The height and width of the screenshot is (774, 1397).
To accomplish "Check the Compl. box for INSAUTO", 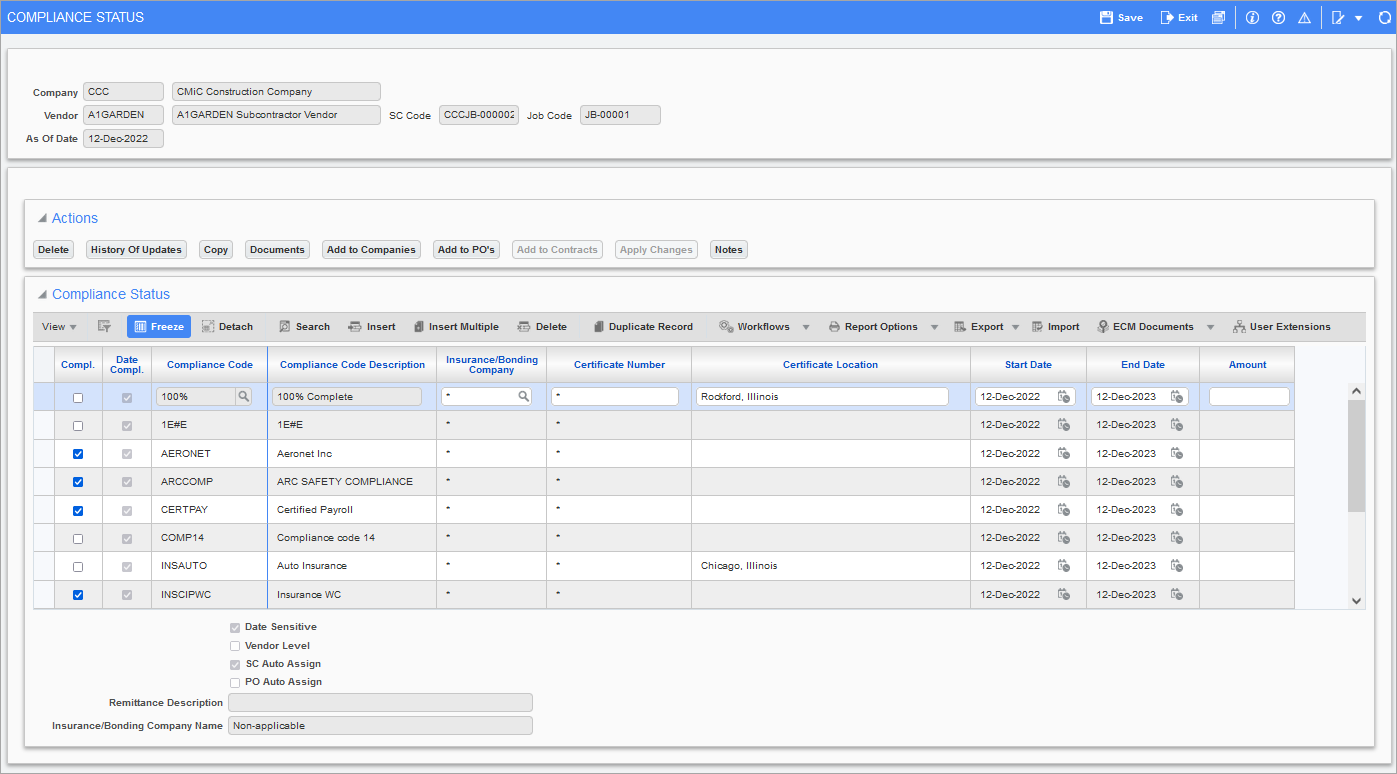I will [x=78, y=567].
